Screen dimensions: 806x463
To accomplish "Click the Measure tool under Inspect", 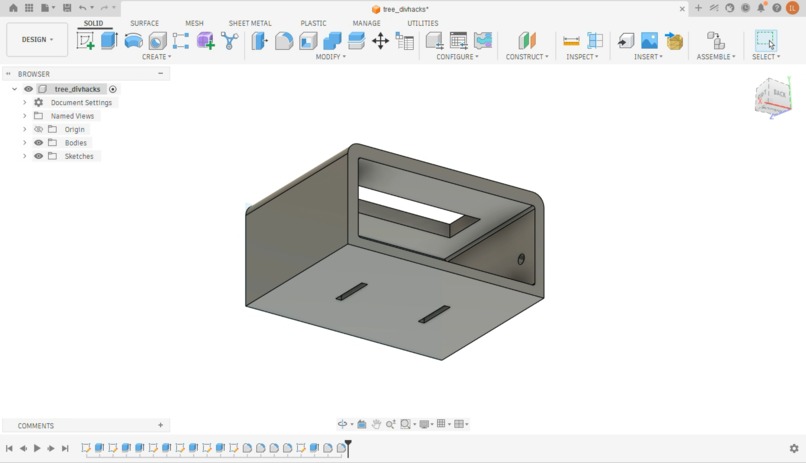I will point(571,41).
